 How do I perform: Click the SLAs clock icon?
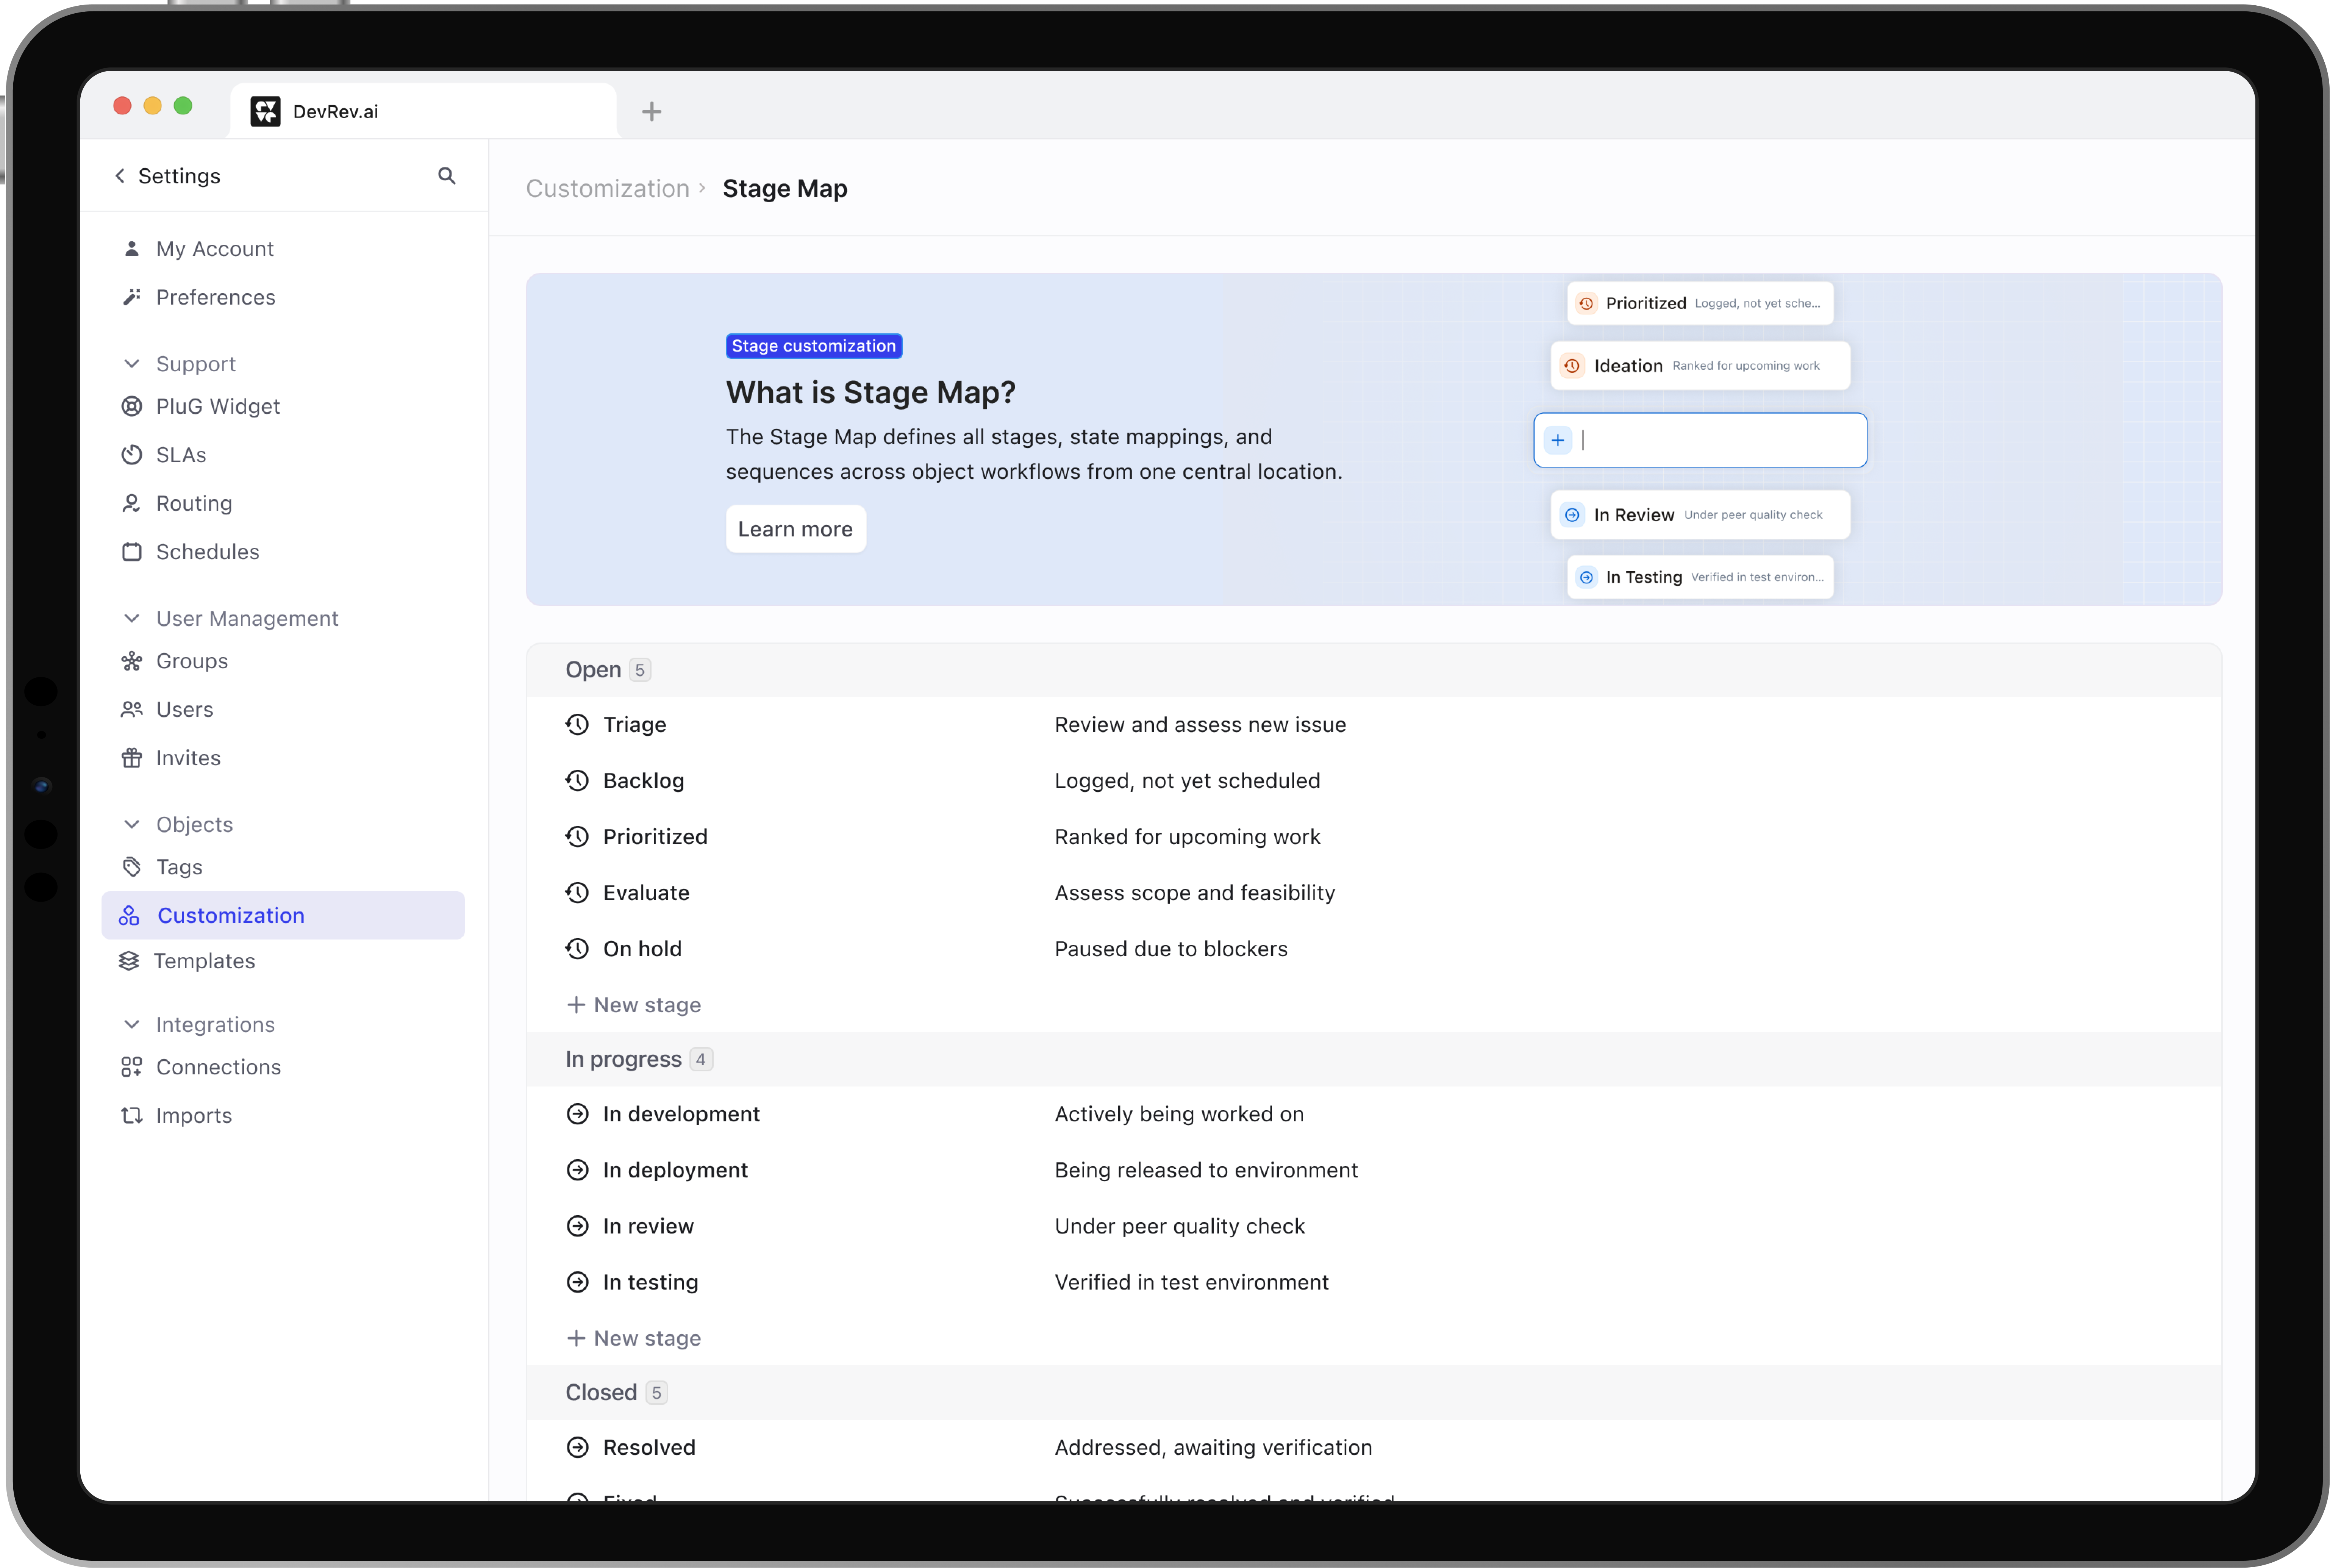tap(131, 455)
